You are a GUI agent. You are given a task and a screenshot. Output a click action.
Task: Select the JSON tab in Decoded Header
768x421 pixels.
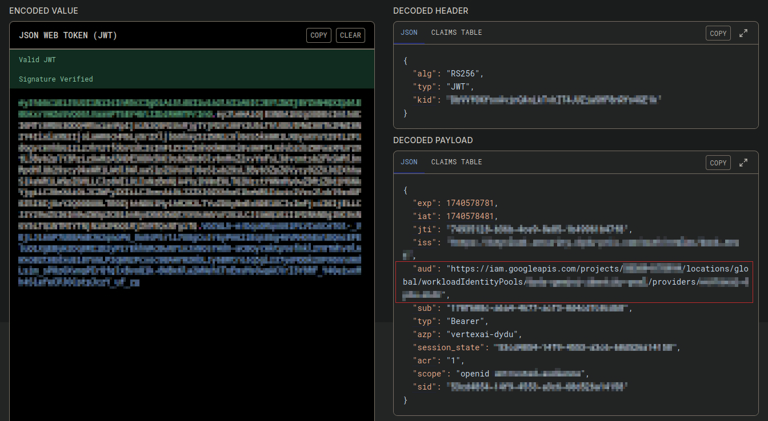409,33
